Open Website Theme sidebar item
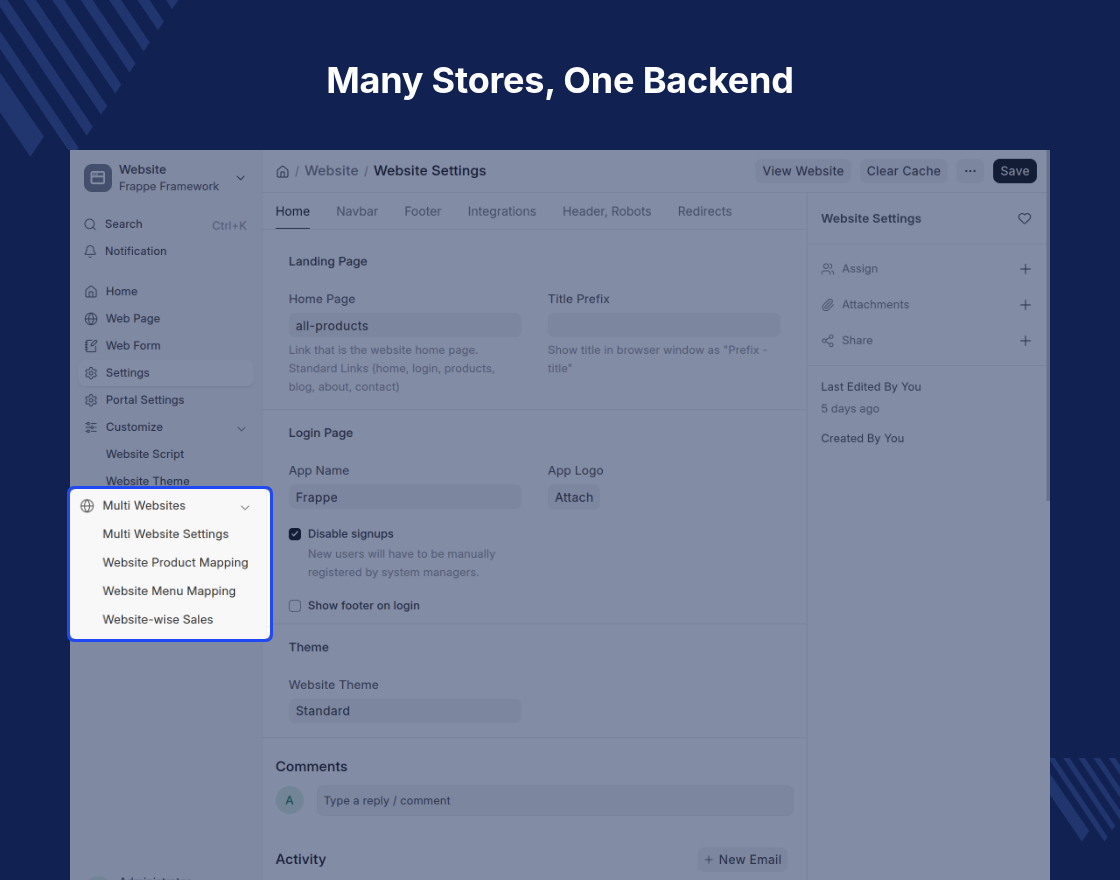Image resolution: width=1120 pixels, height=880 pixels. click(x=148, y=481)
